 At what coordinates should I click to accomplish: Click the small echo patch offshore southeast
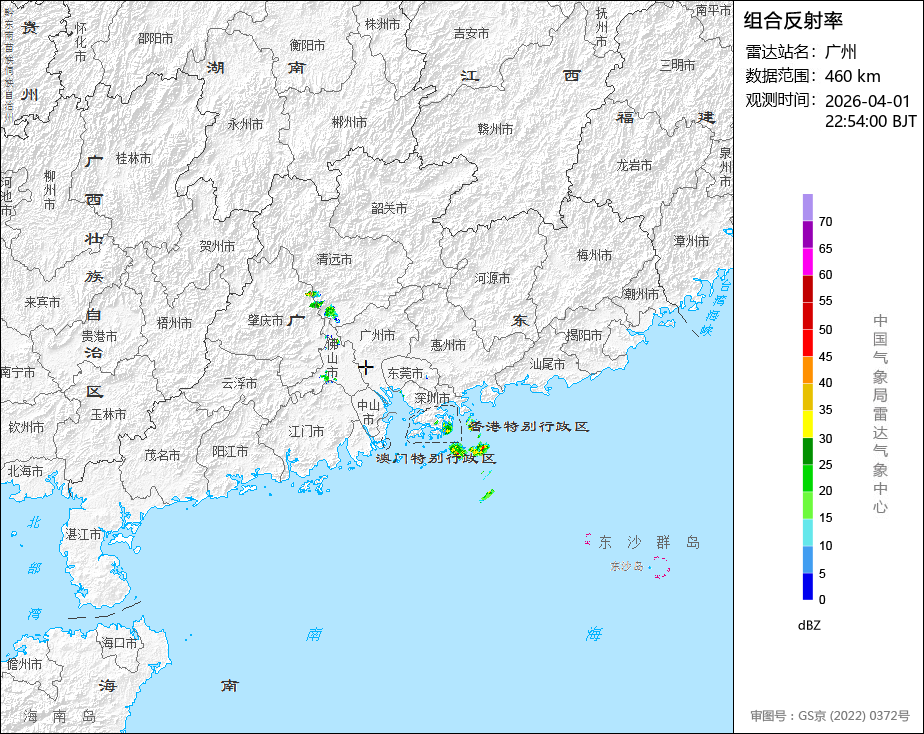(487, 495)
